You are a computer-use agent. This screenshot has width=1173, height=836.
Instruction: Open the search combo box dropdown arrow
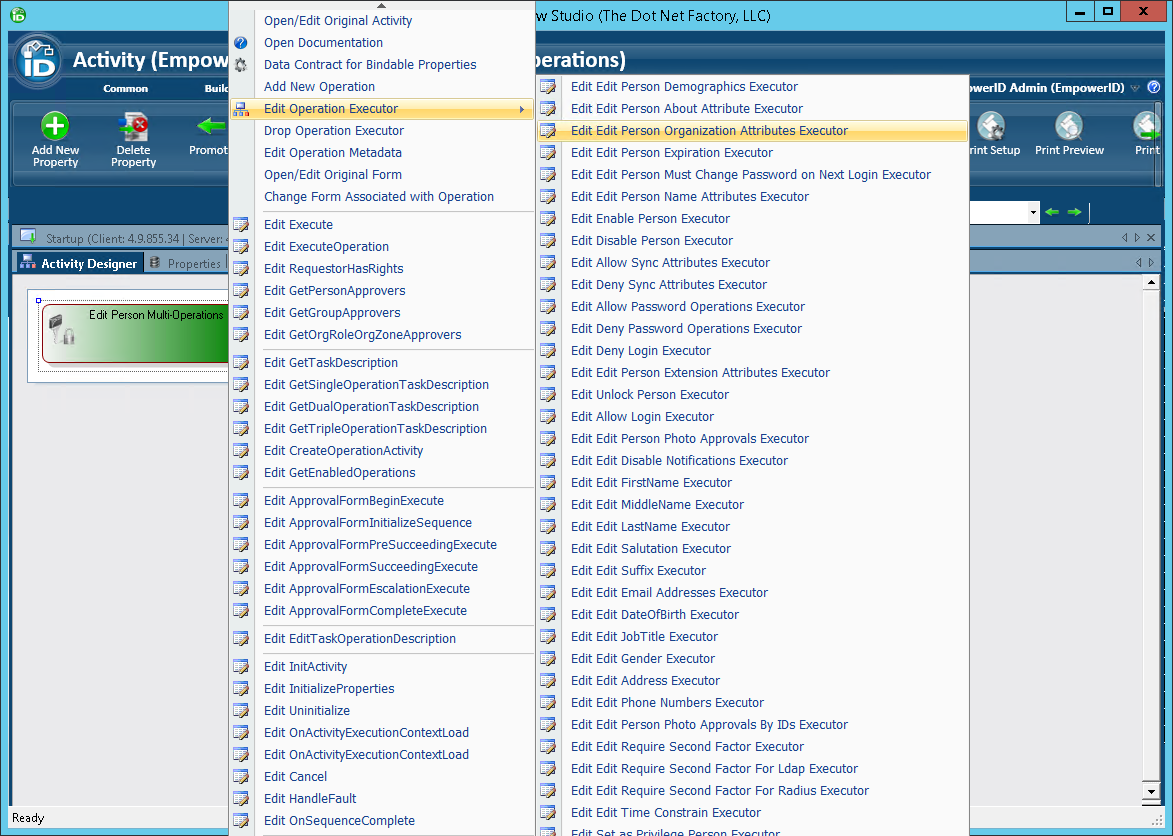point(1033,212)
